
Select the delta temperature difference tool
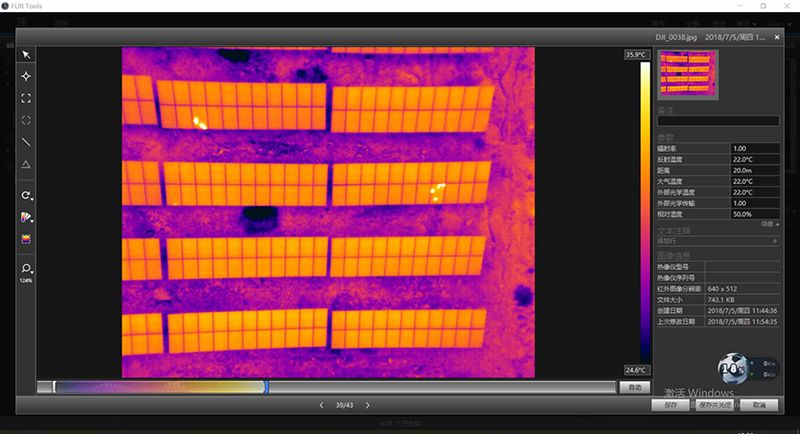click(27, 164)
